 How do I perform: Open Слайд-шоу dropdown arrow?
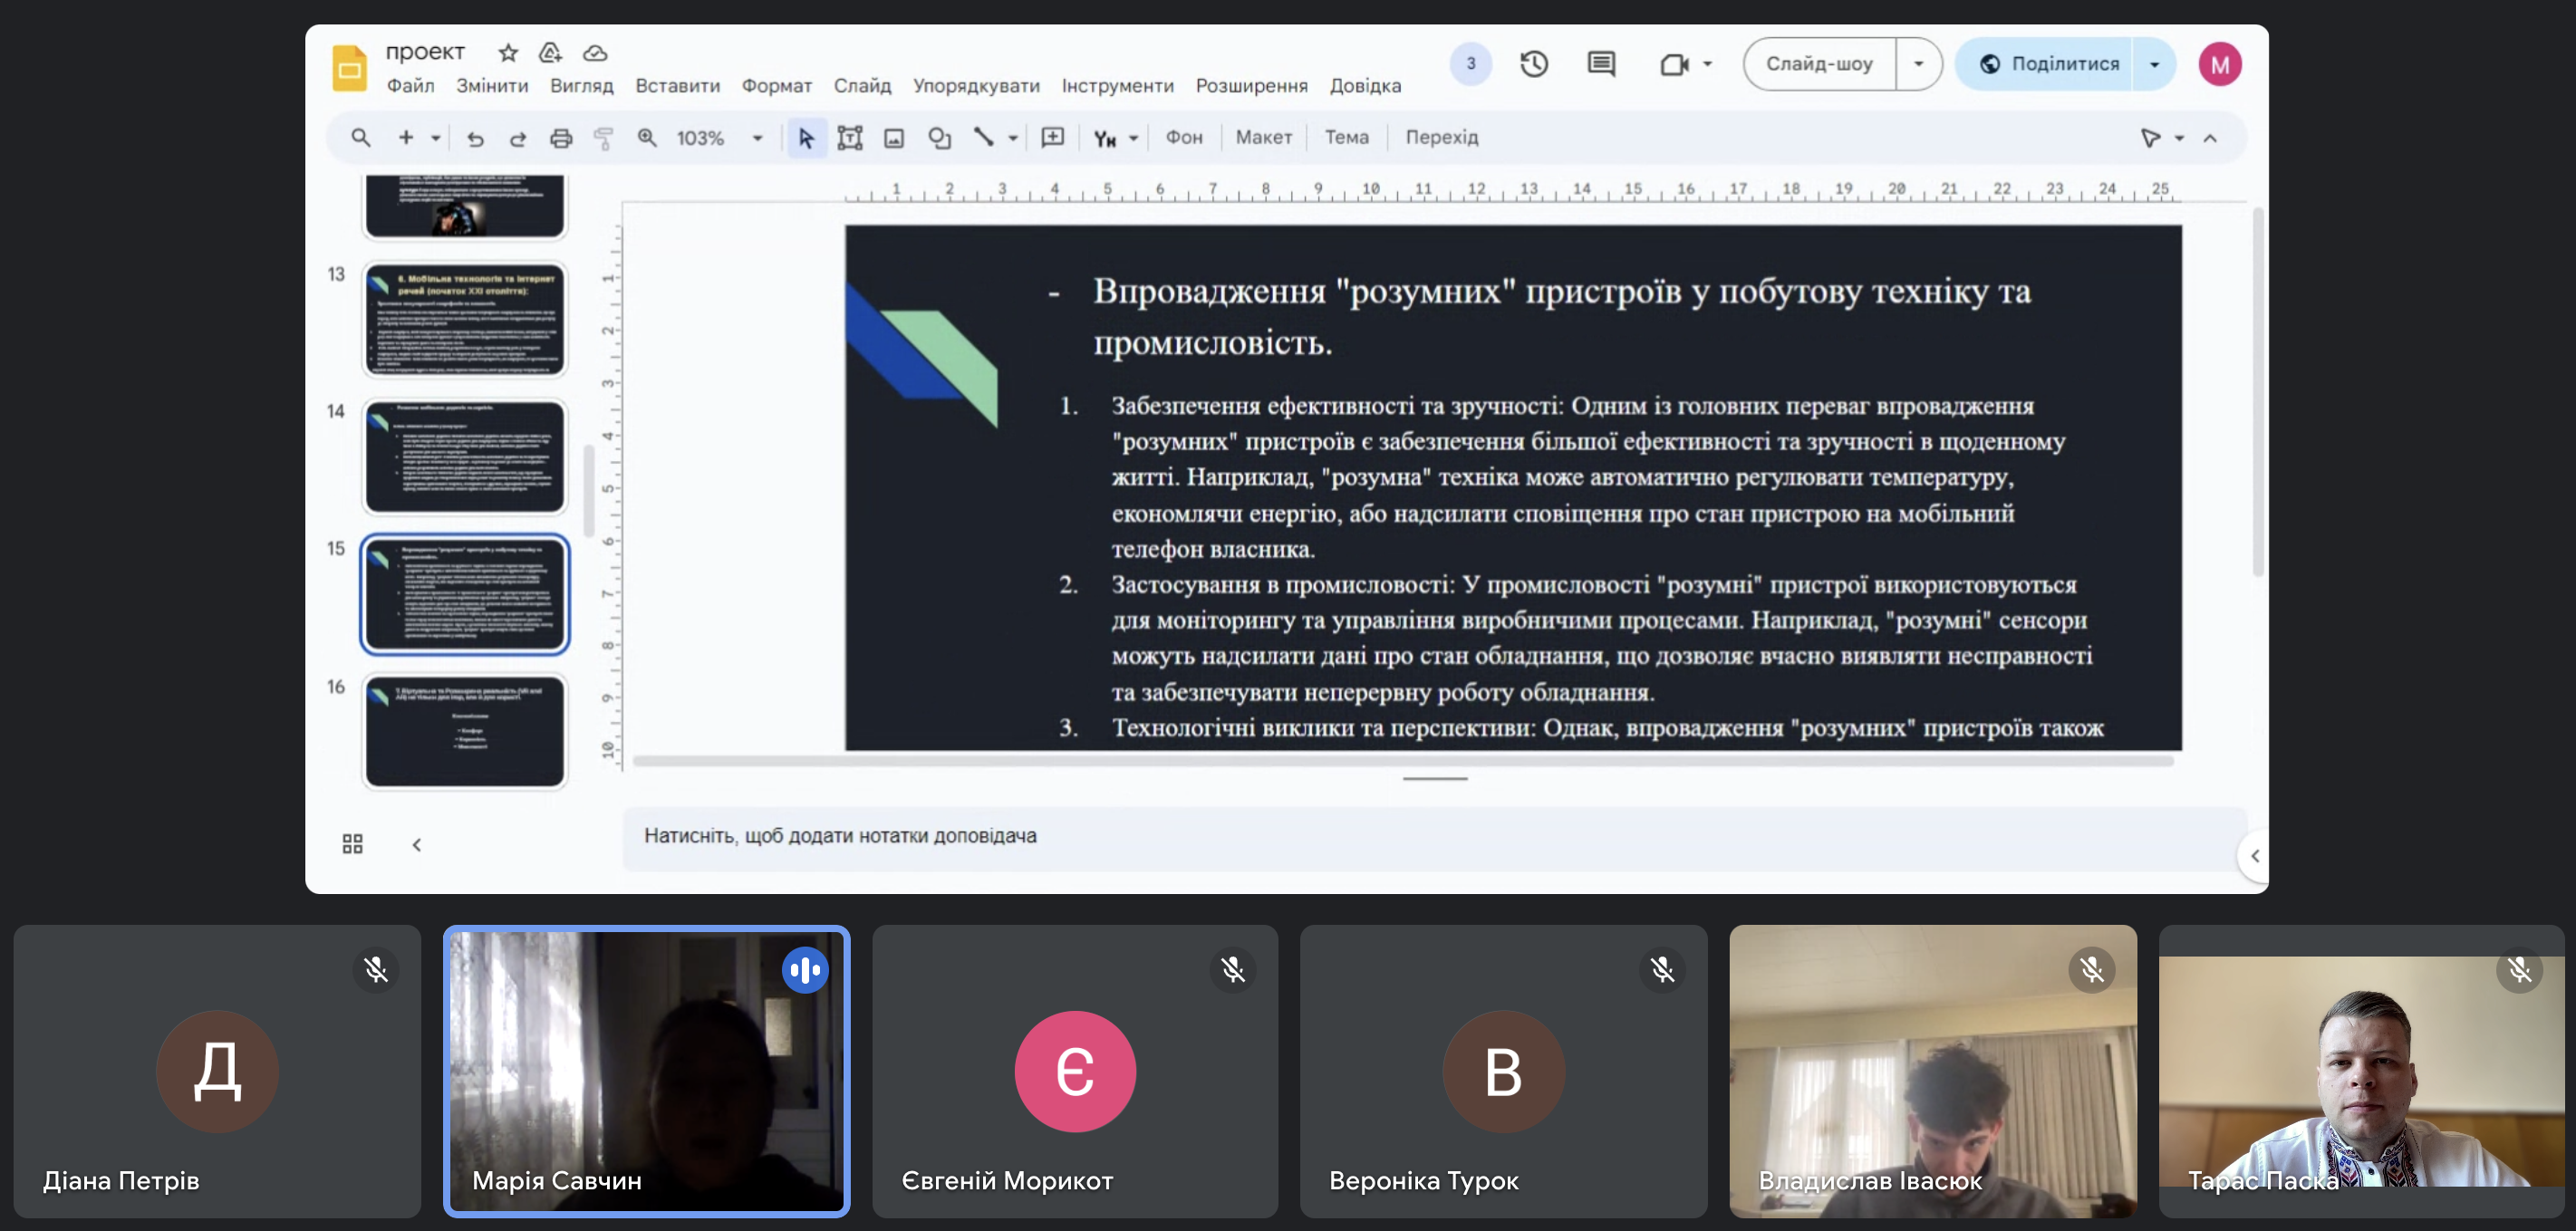pos(1917,64)
